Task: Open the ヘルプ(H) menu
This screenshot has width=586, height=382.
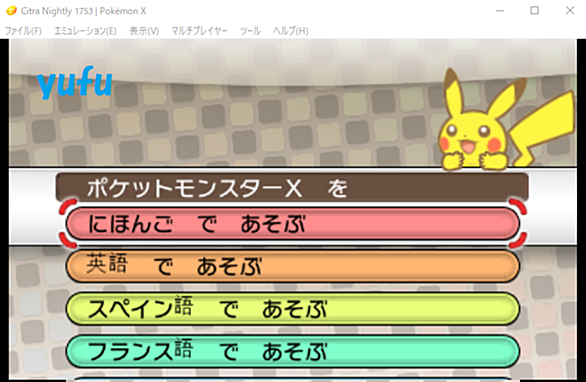Action: 290,31
